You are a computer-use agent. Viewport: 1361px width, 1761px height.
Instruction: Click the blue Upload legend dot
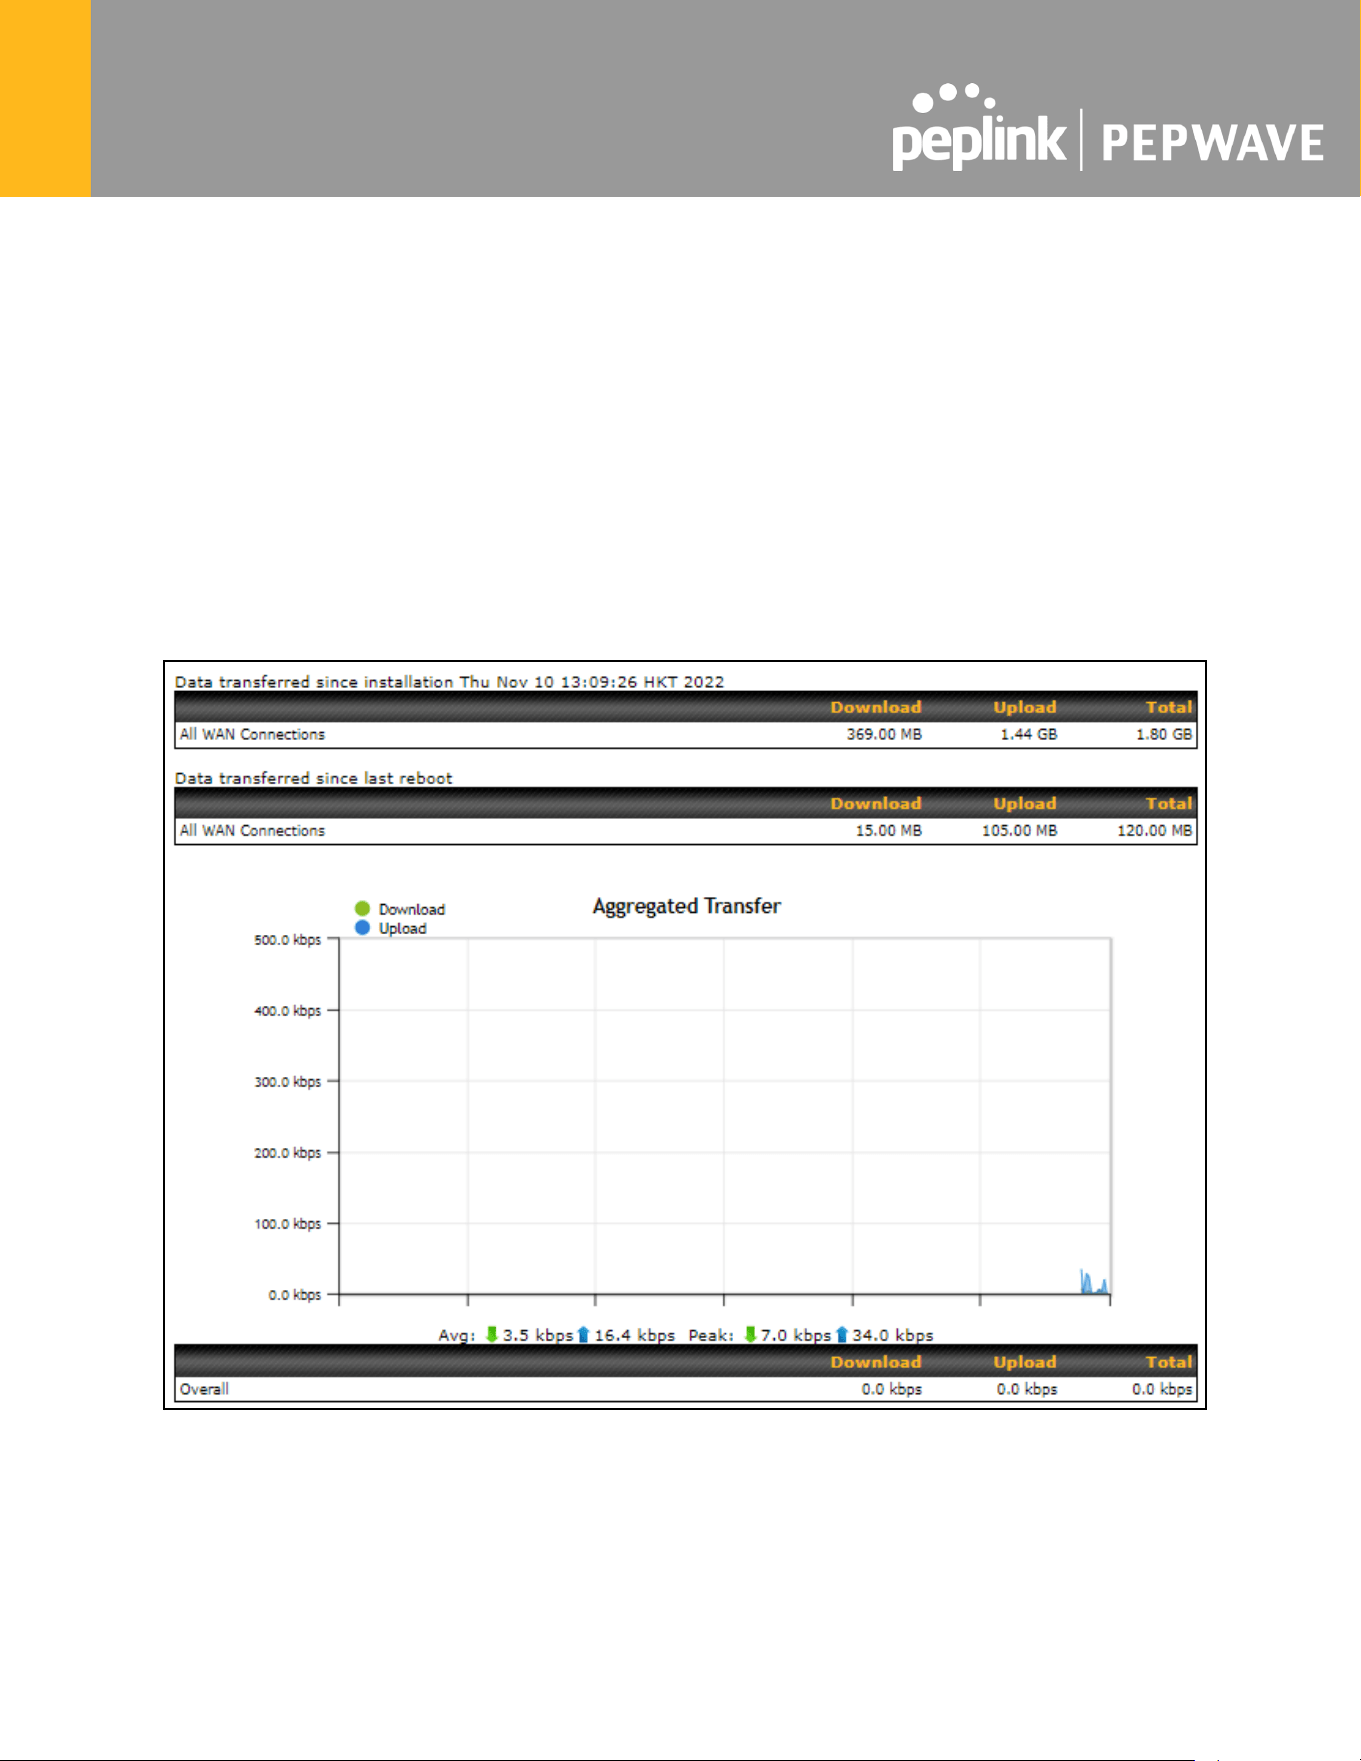tap(362, 928)
